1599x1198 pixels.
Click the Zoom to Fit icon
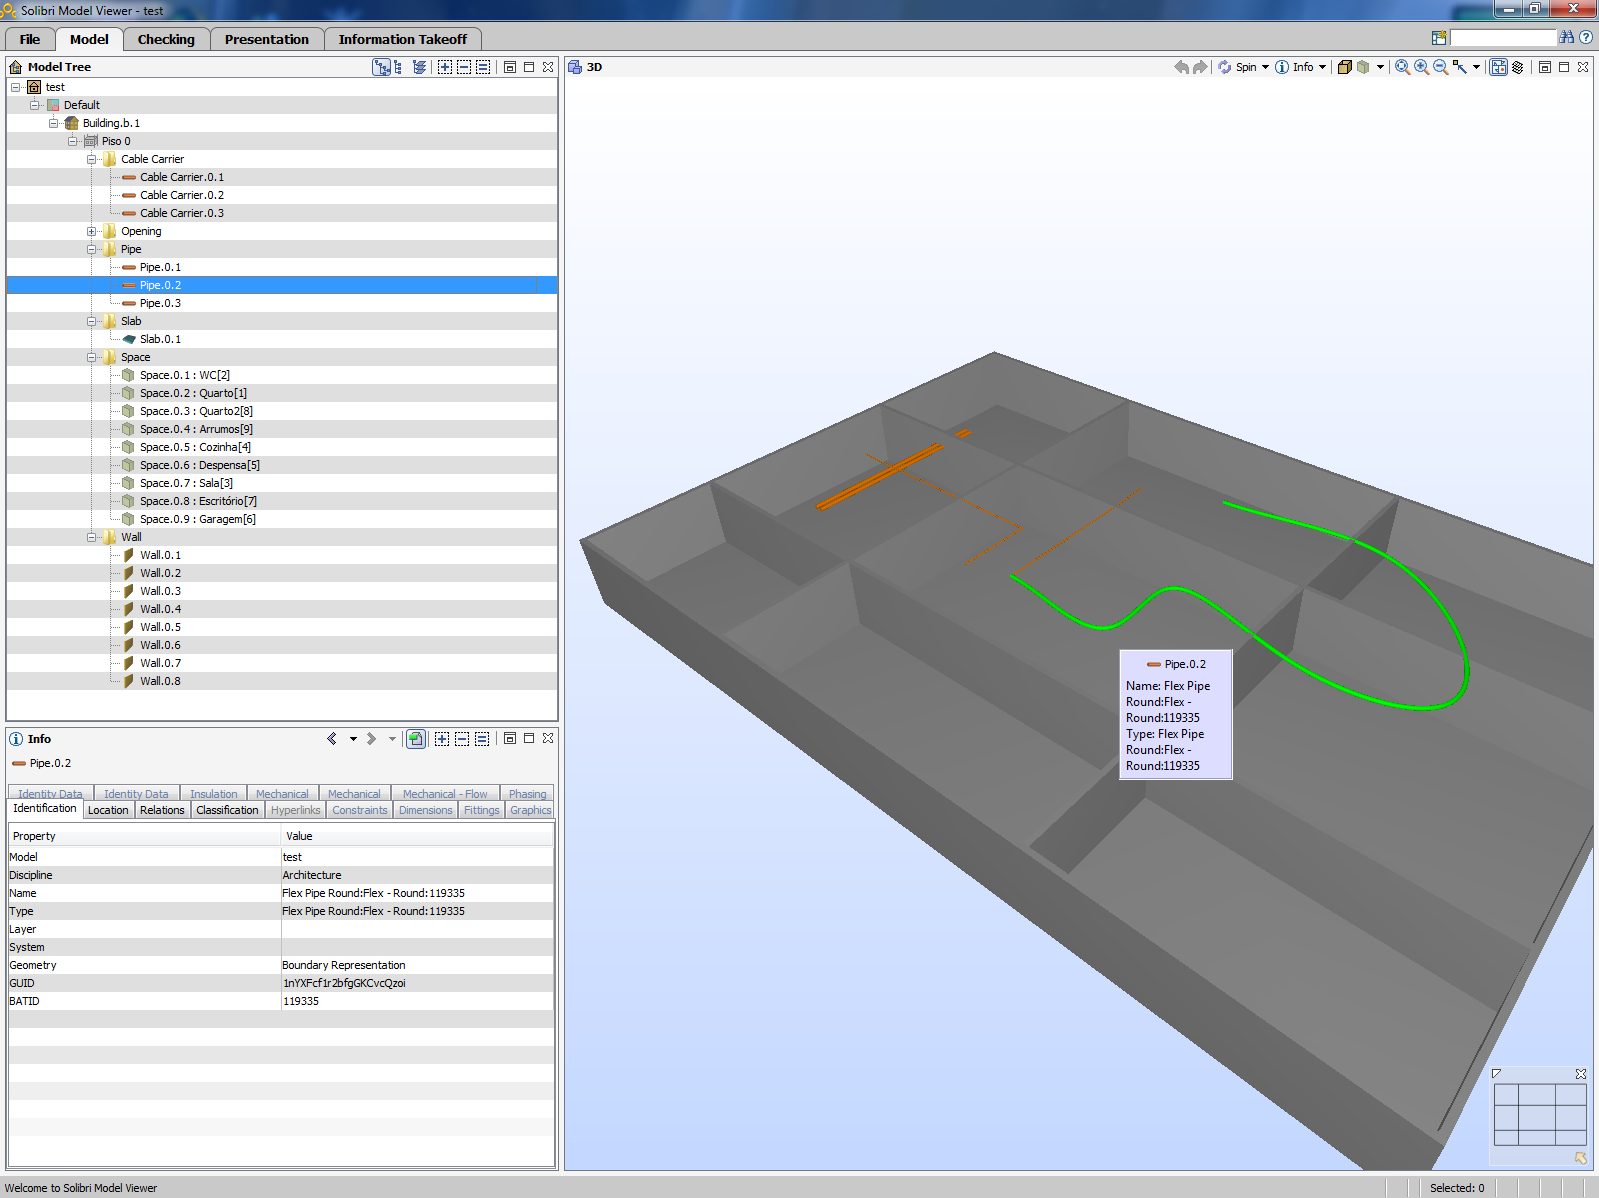pyautogui.click(x=1402, y=67)
